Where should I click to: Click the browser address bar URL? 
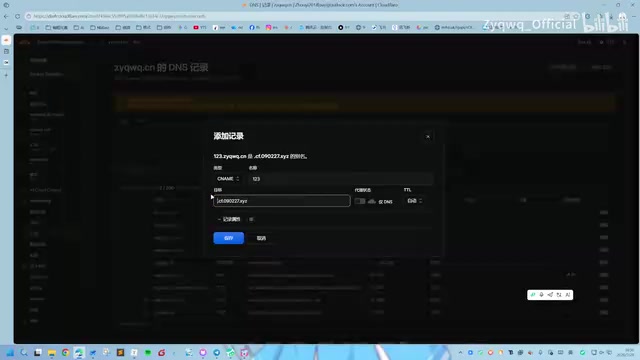[119, 16]
